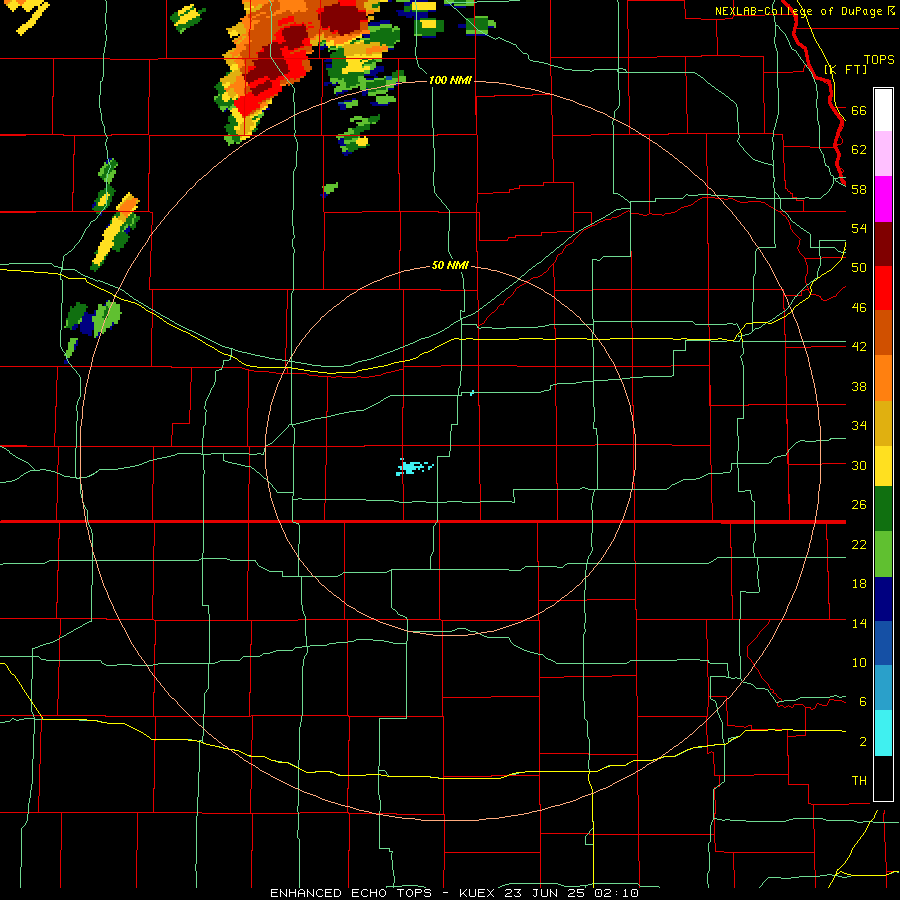Click the legend value '58'
The width and height of the screenshot is (900, 900).
859,189
